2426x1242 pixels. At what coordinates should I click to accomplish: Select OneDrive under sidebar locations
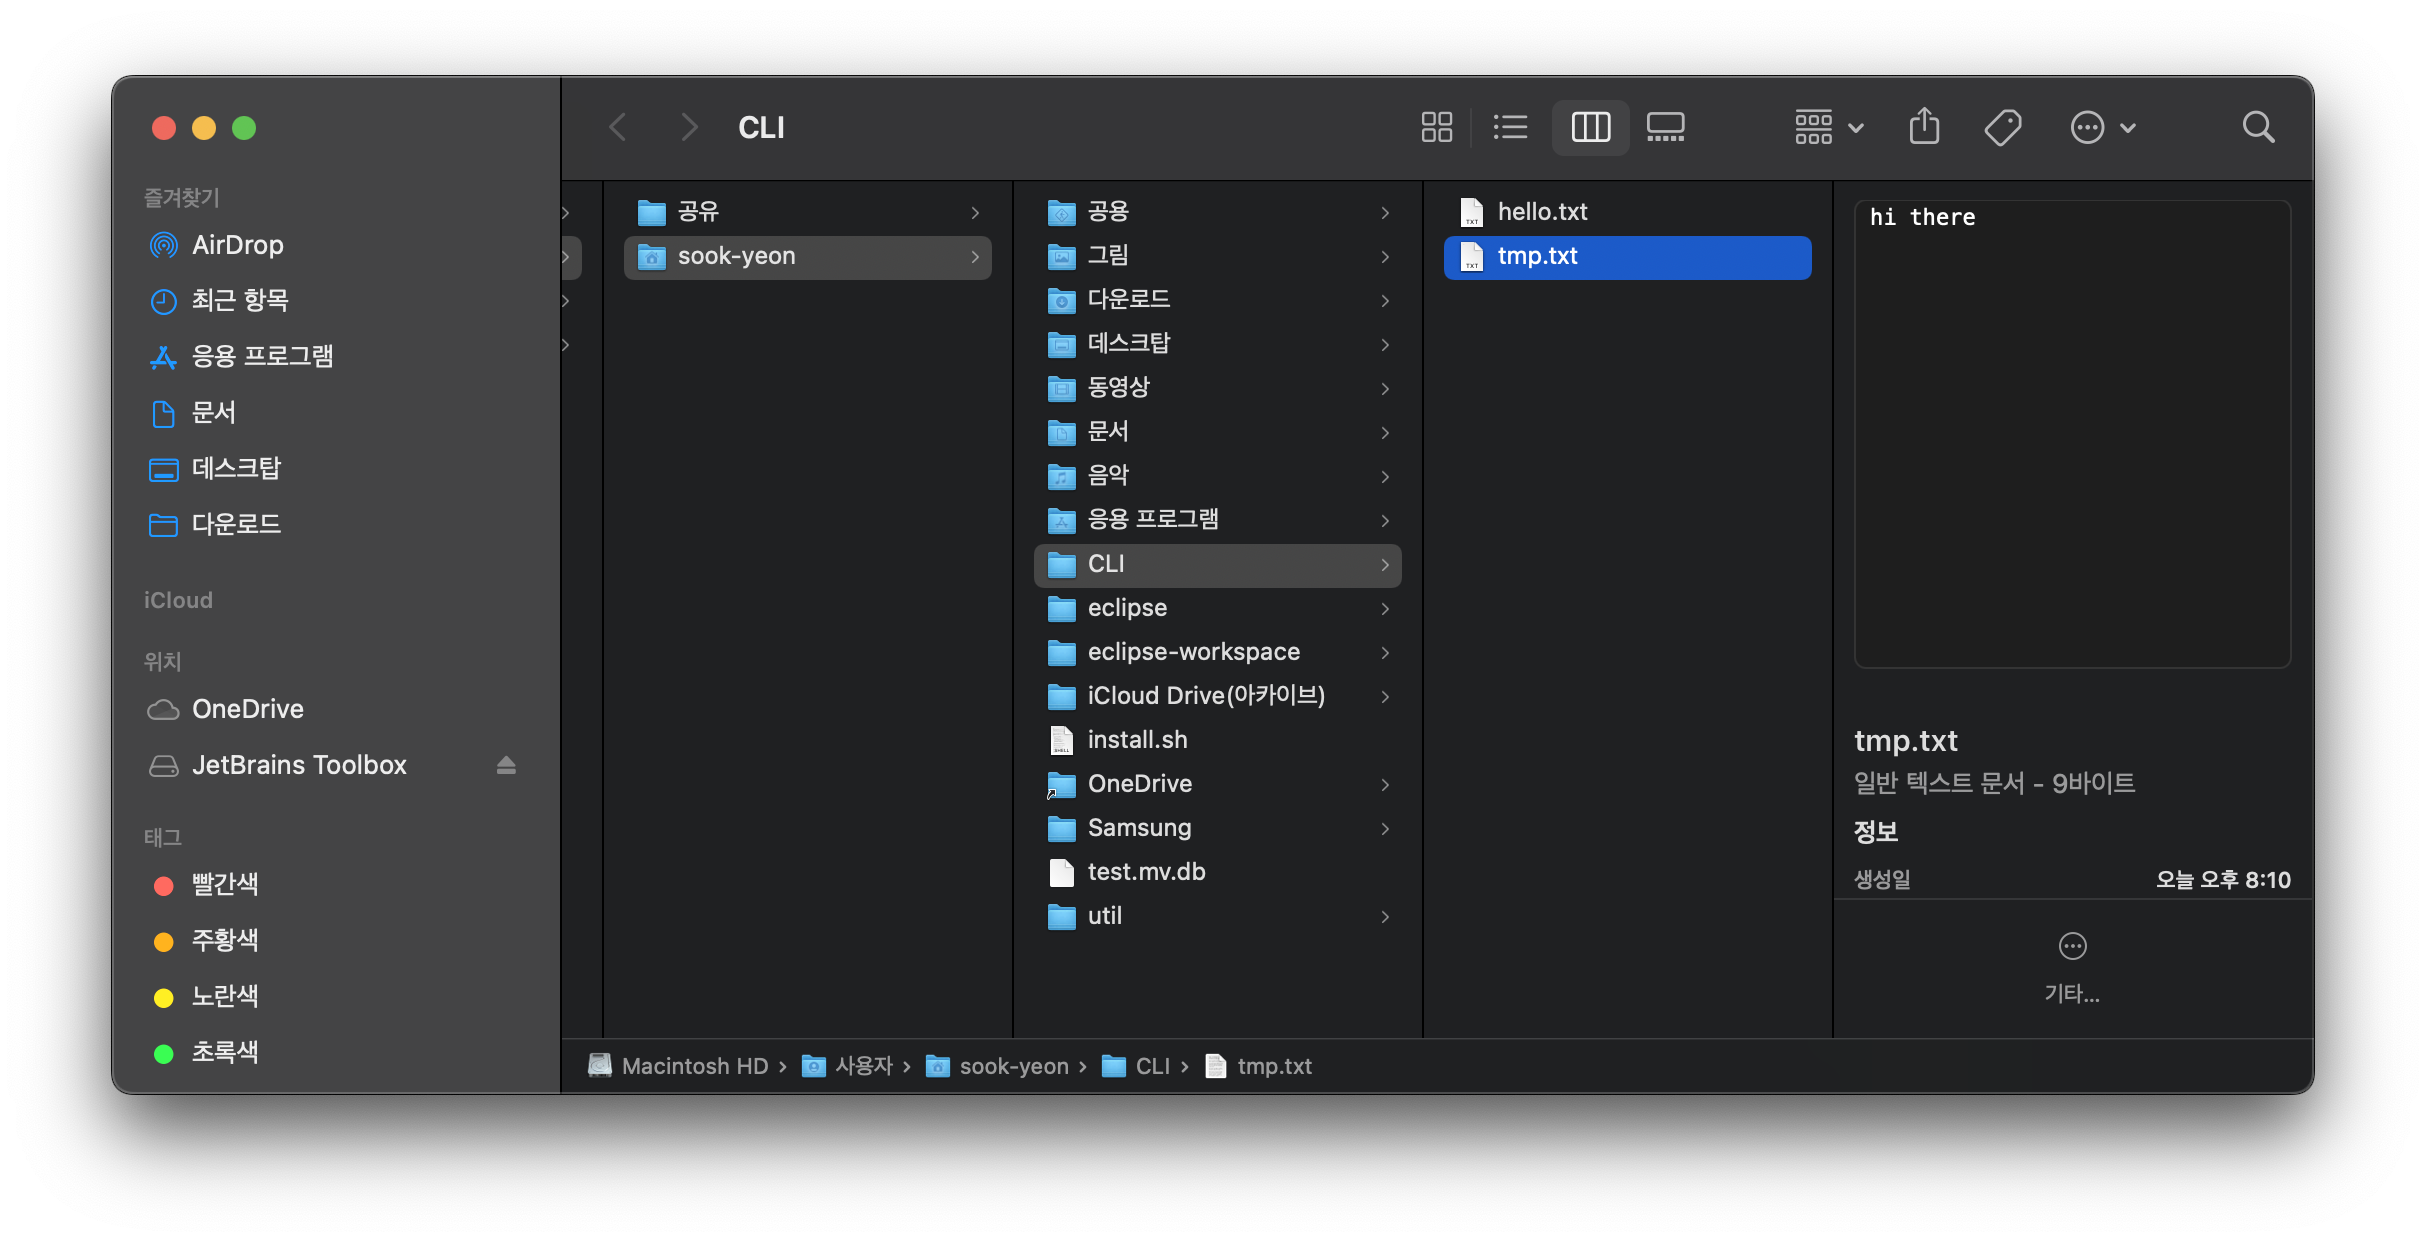[x=247, y=709]
